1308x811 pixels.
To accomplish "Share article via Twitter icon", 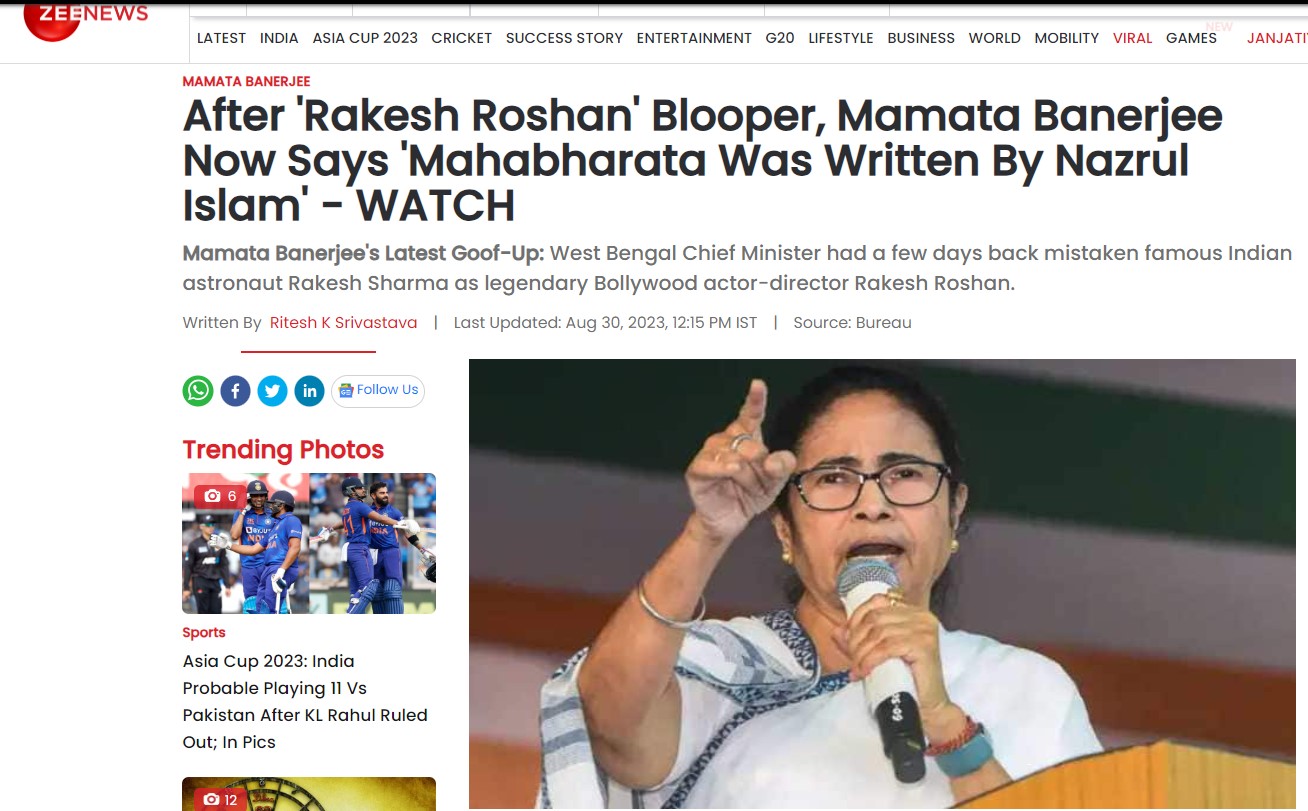I will coord(272,390).
